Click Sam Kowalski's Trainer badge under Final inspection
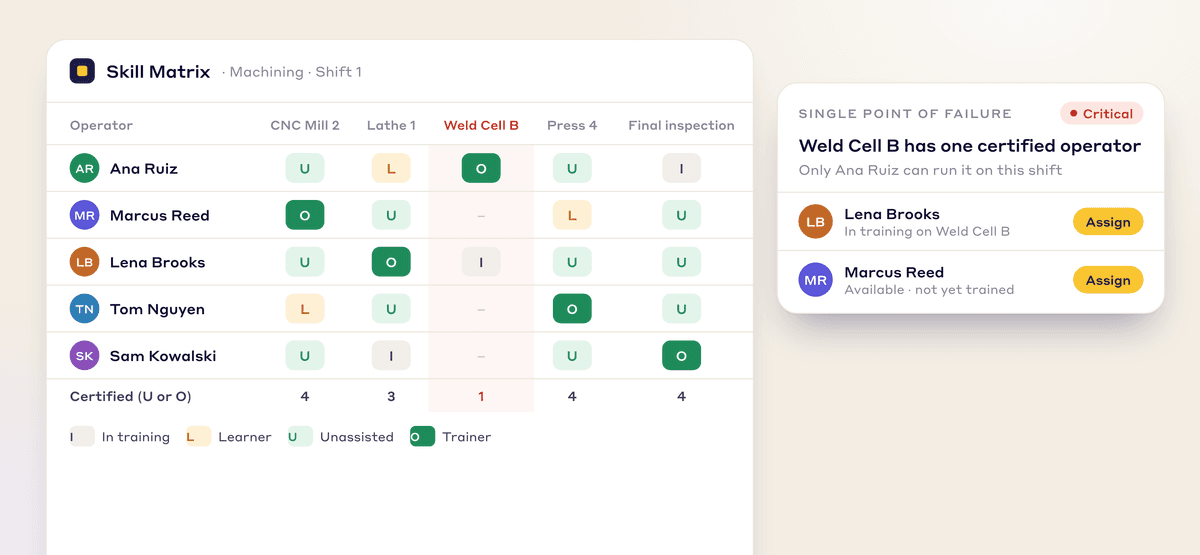This screenshot has height=555, width=1200. coord(681,356)
